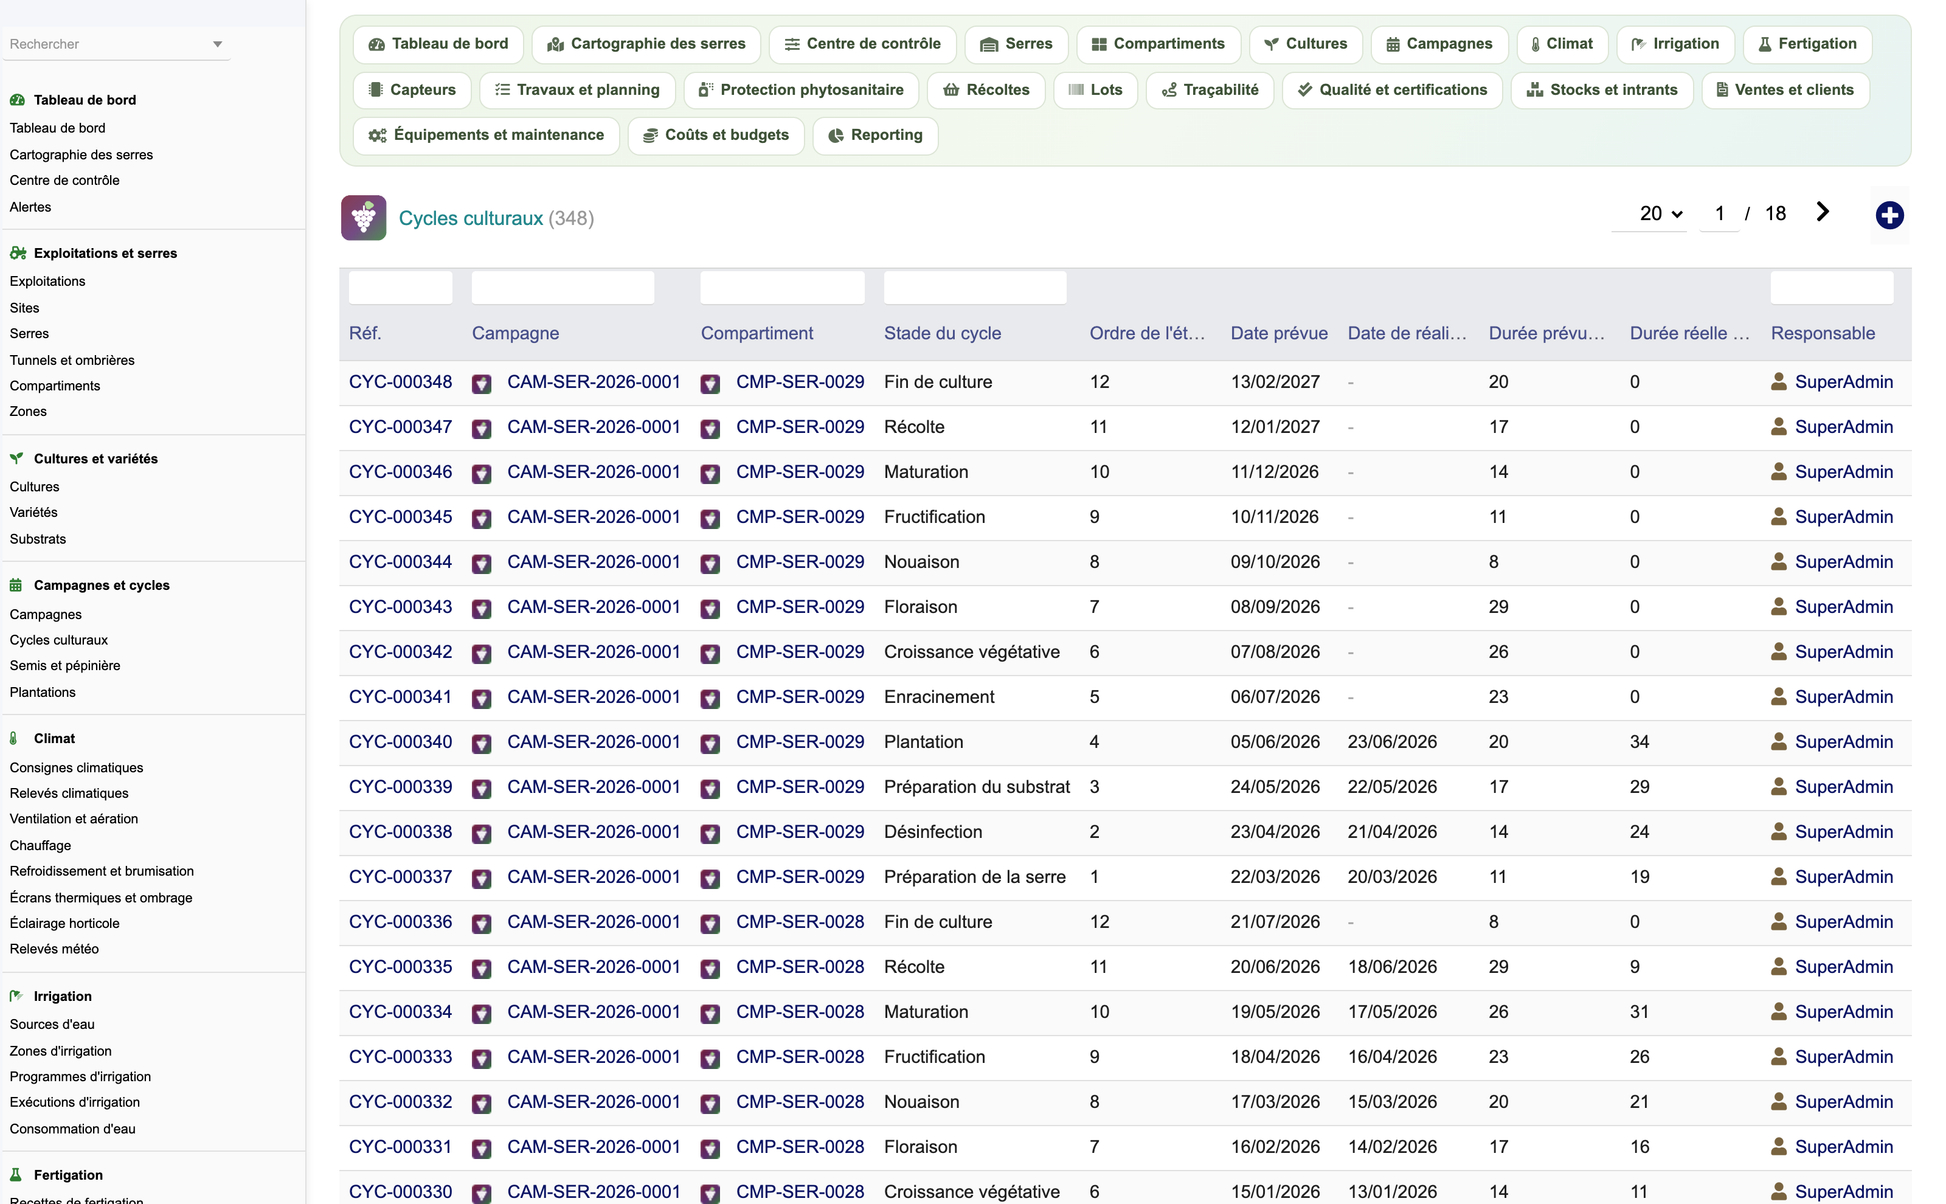Viewport: 1946px width, 1204px height.
Task: Open CMP-SER-0029 link in row CYC-000343
Action: [x=800, y=607]
